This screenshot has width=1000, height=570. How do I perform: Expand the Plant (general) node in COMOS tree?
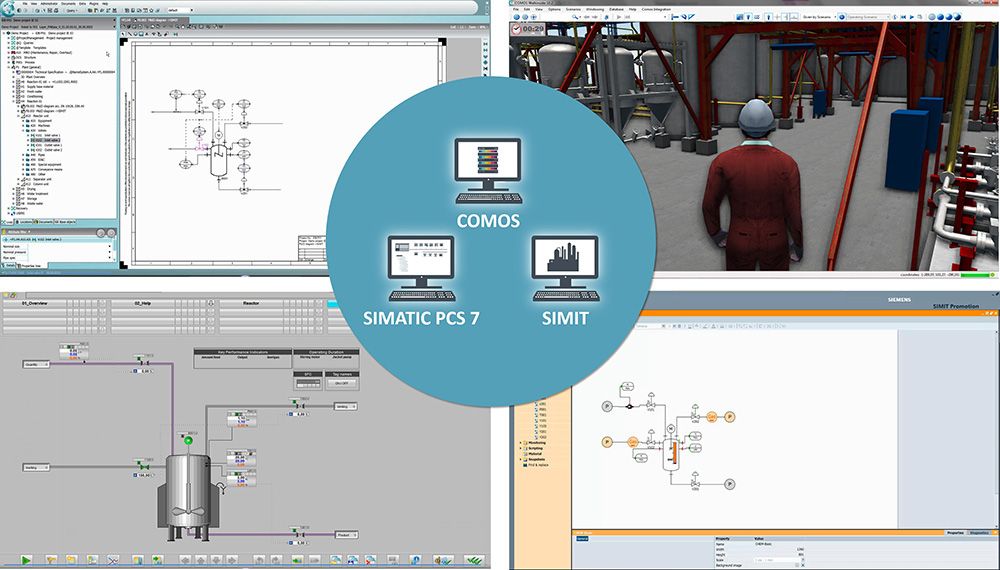(x=9, y=67)
